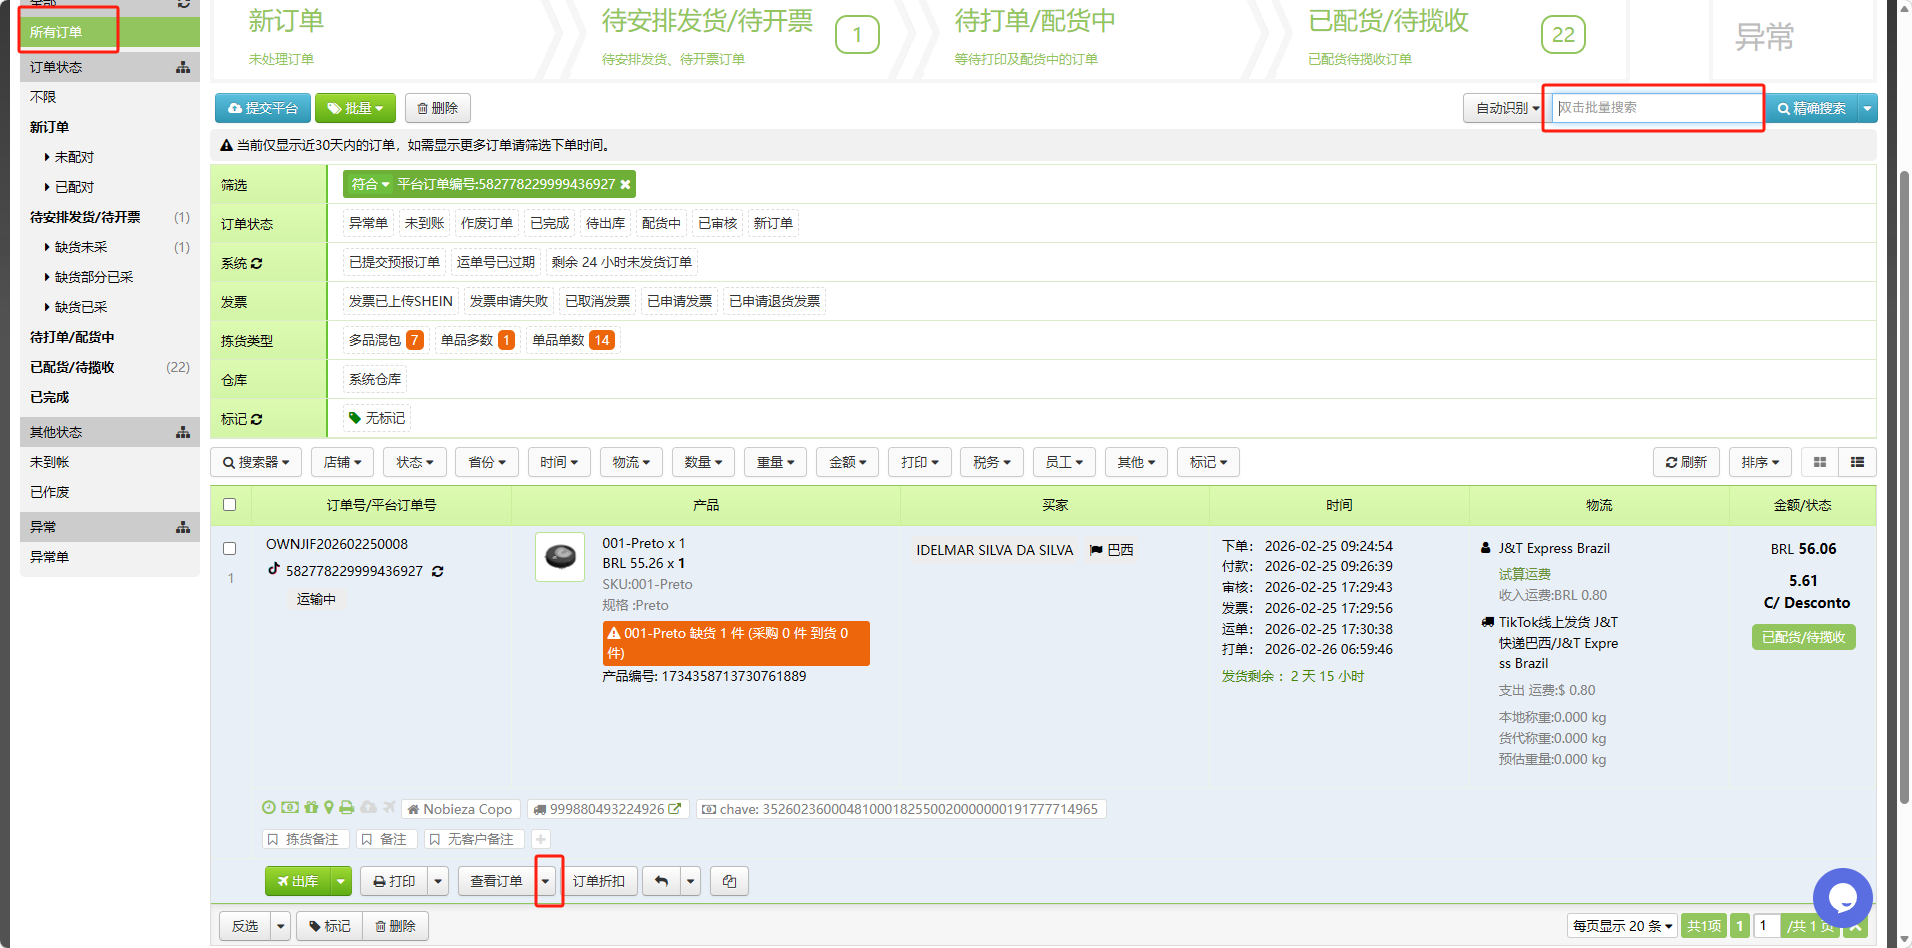Click the green printer icon in order footer
Screen dimensions: 1912x948
(x=346, y=808)
